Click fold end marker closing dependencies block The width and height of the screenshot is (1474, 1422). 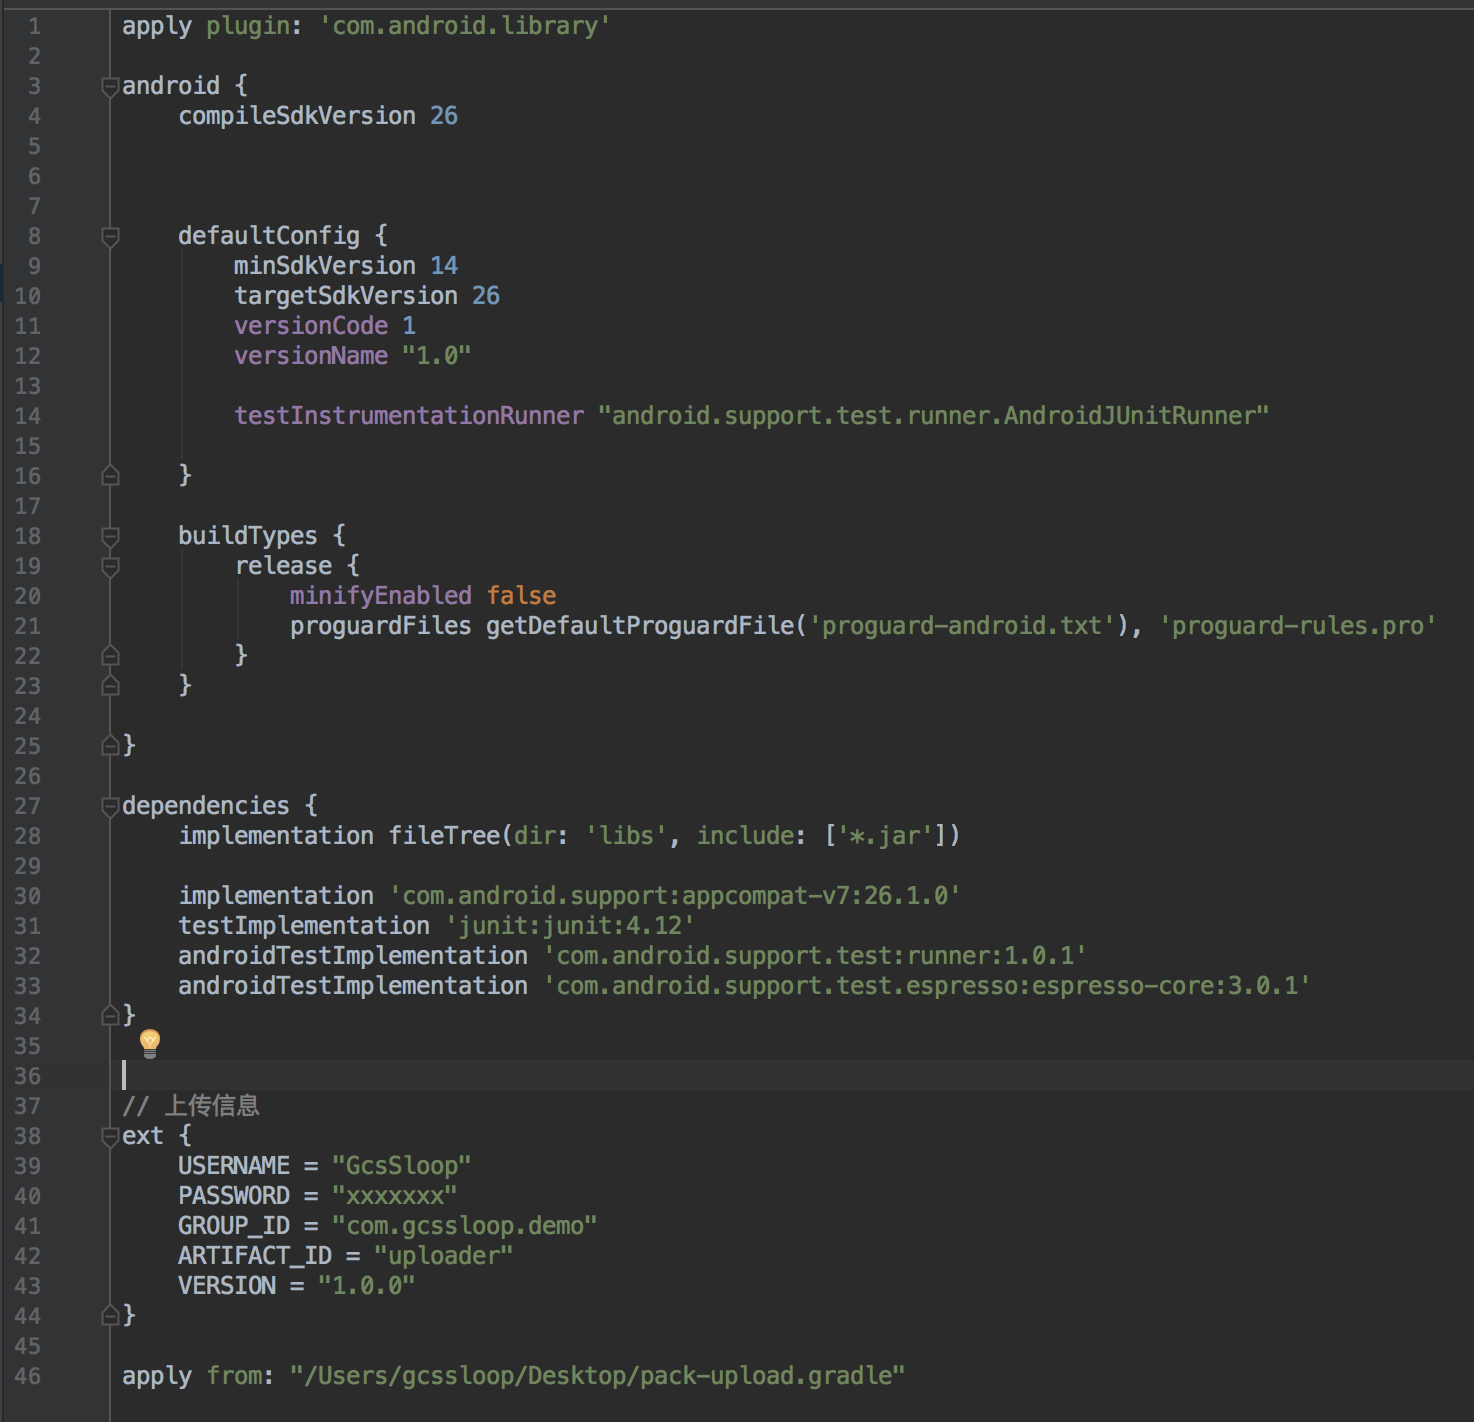pyautogui.click(x=110, y=1016)
